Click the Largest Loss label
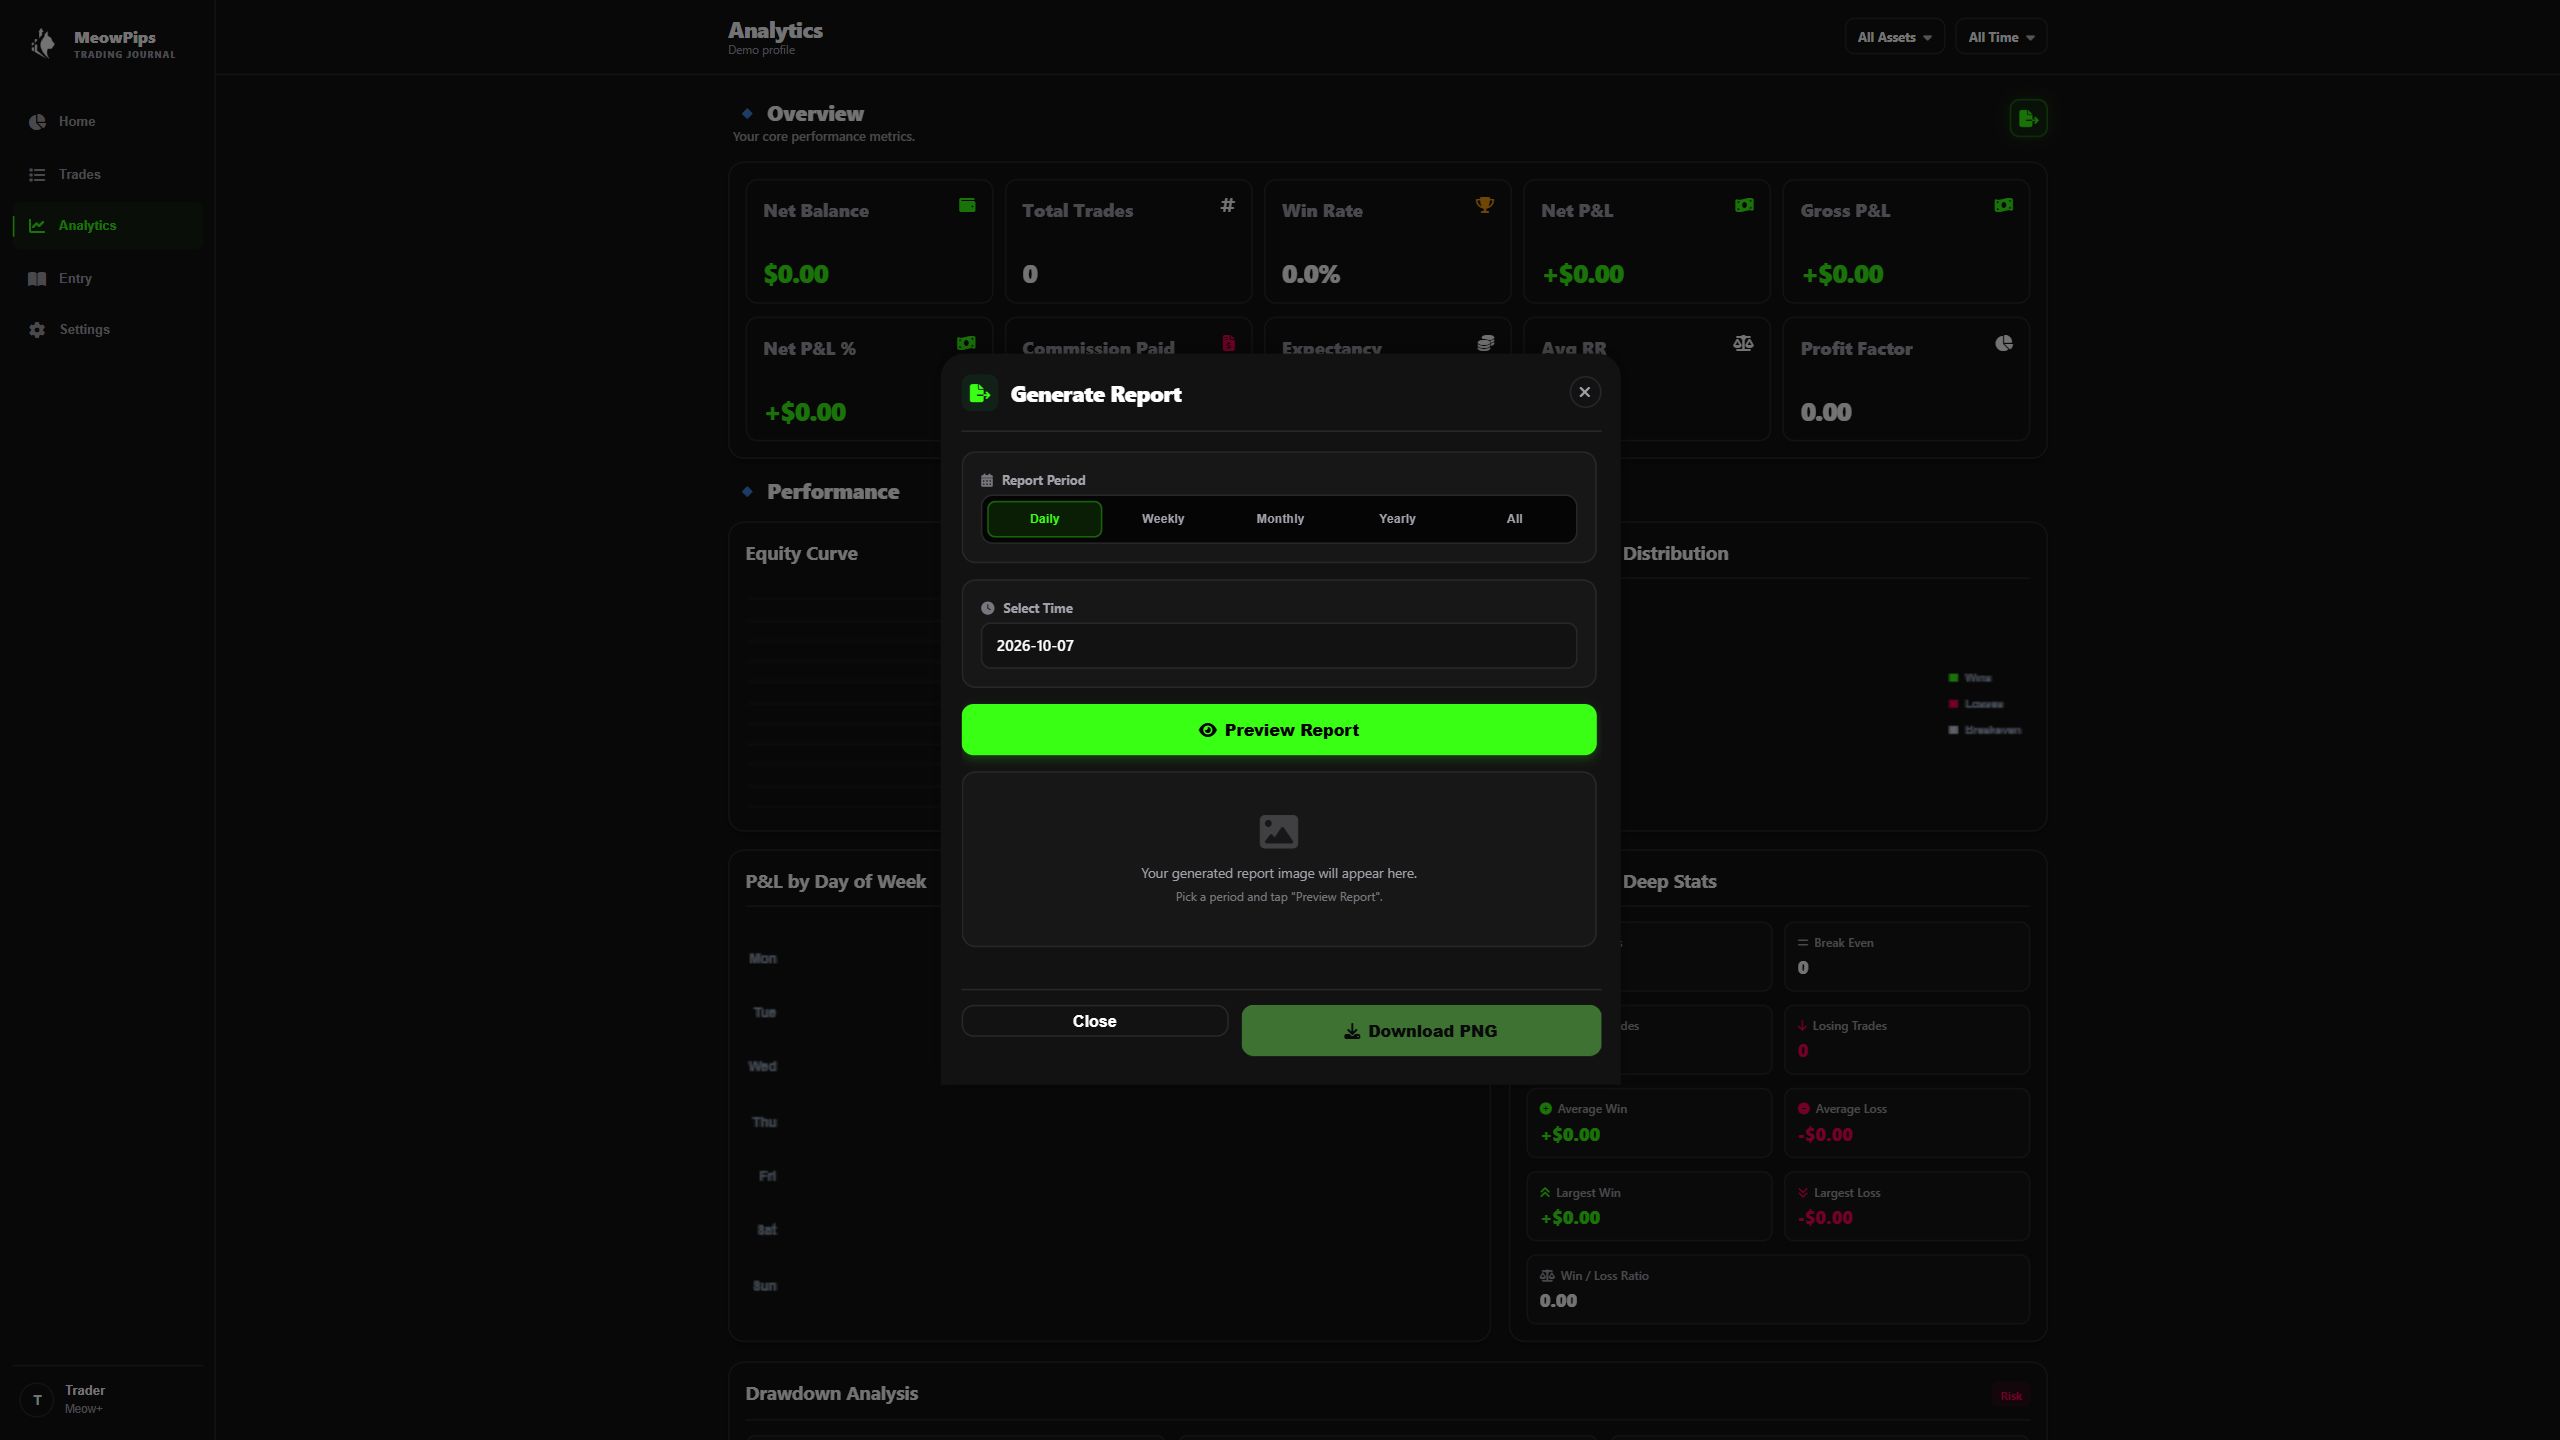The image size is (2560, 1440). click(x=1847, y=1193)
